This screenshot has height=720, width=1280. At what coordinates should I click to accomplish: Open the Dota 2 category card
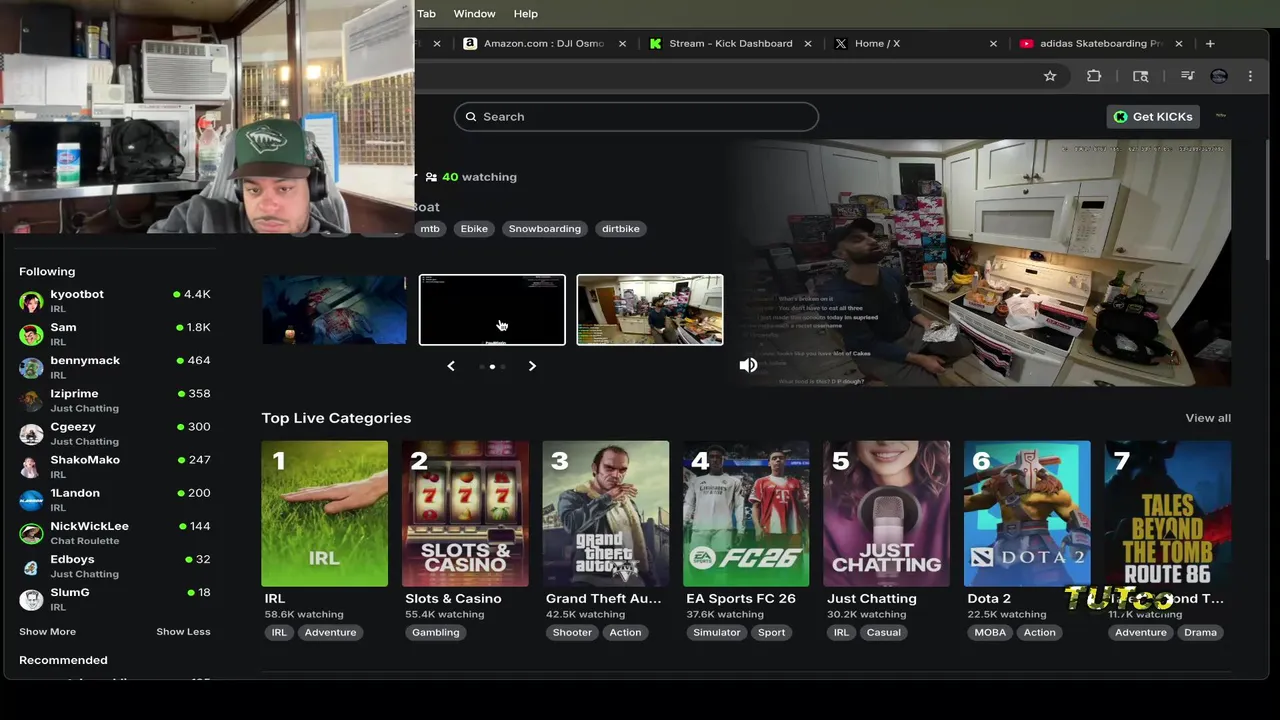[x=1027, y=513]
